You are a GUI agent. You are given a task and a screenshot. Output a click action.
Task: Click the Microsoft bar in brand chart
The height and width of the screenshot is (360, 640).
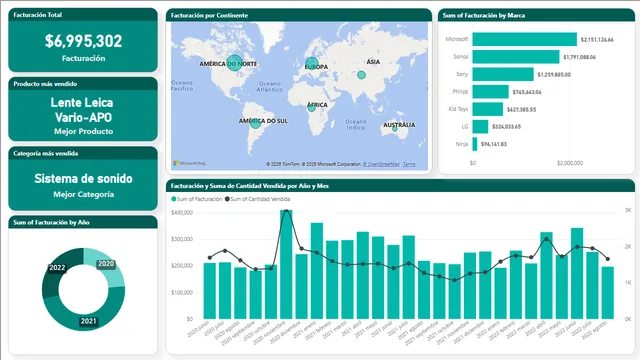click(x=524, y=39)
